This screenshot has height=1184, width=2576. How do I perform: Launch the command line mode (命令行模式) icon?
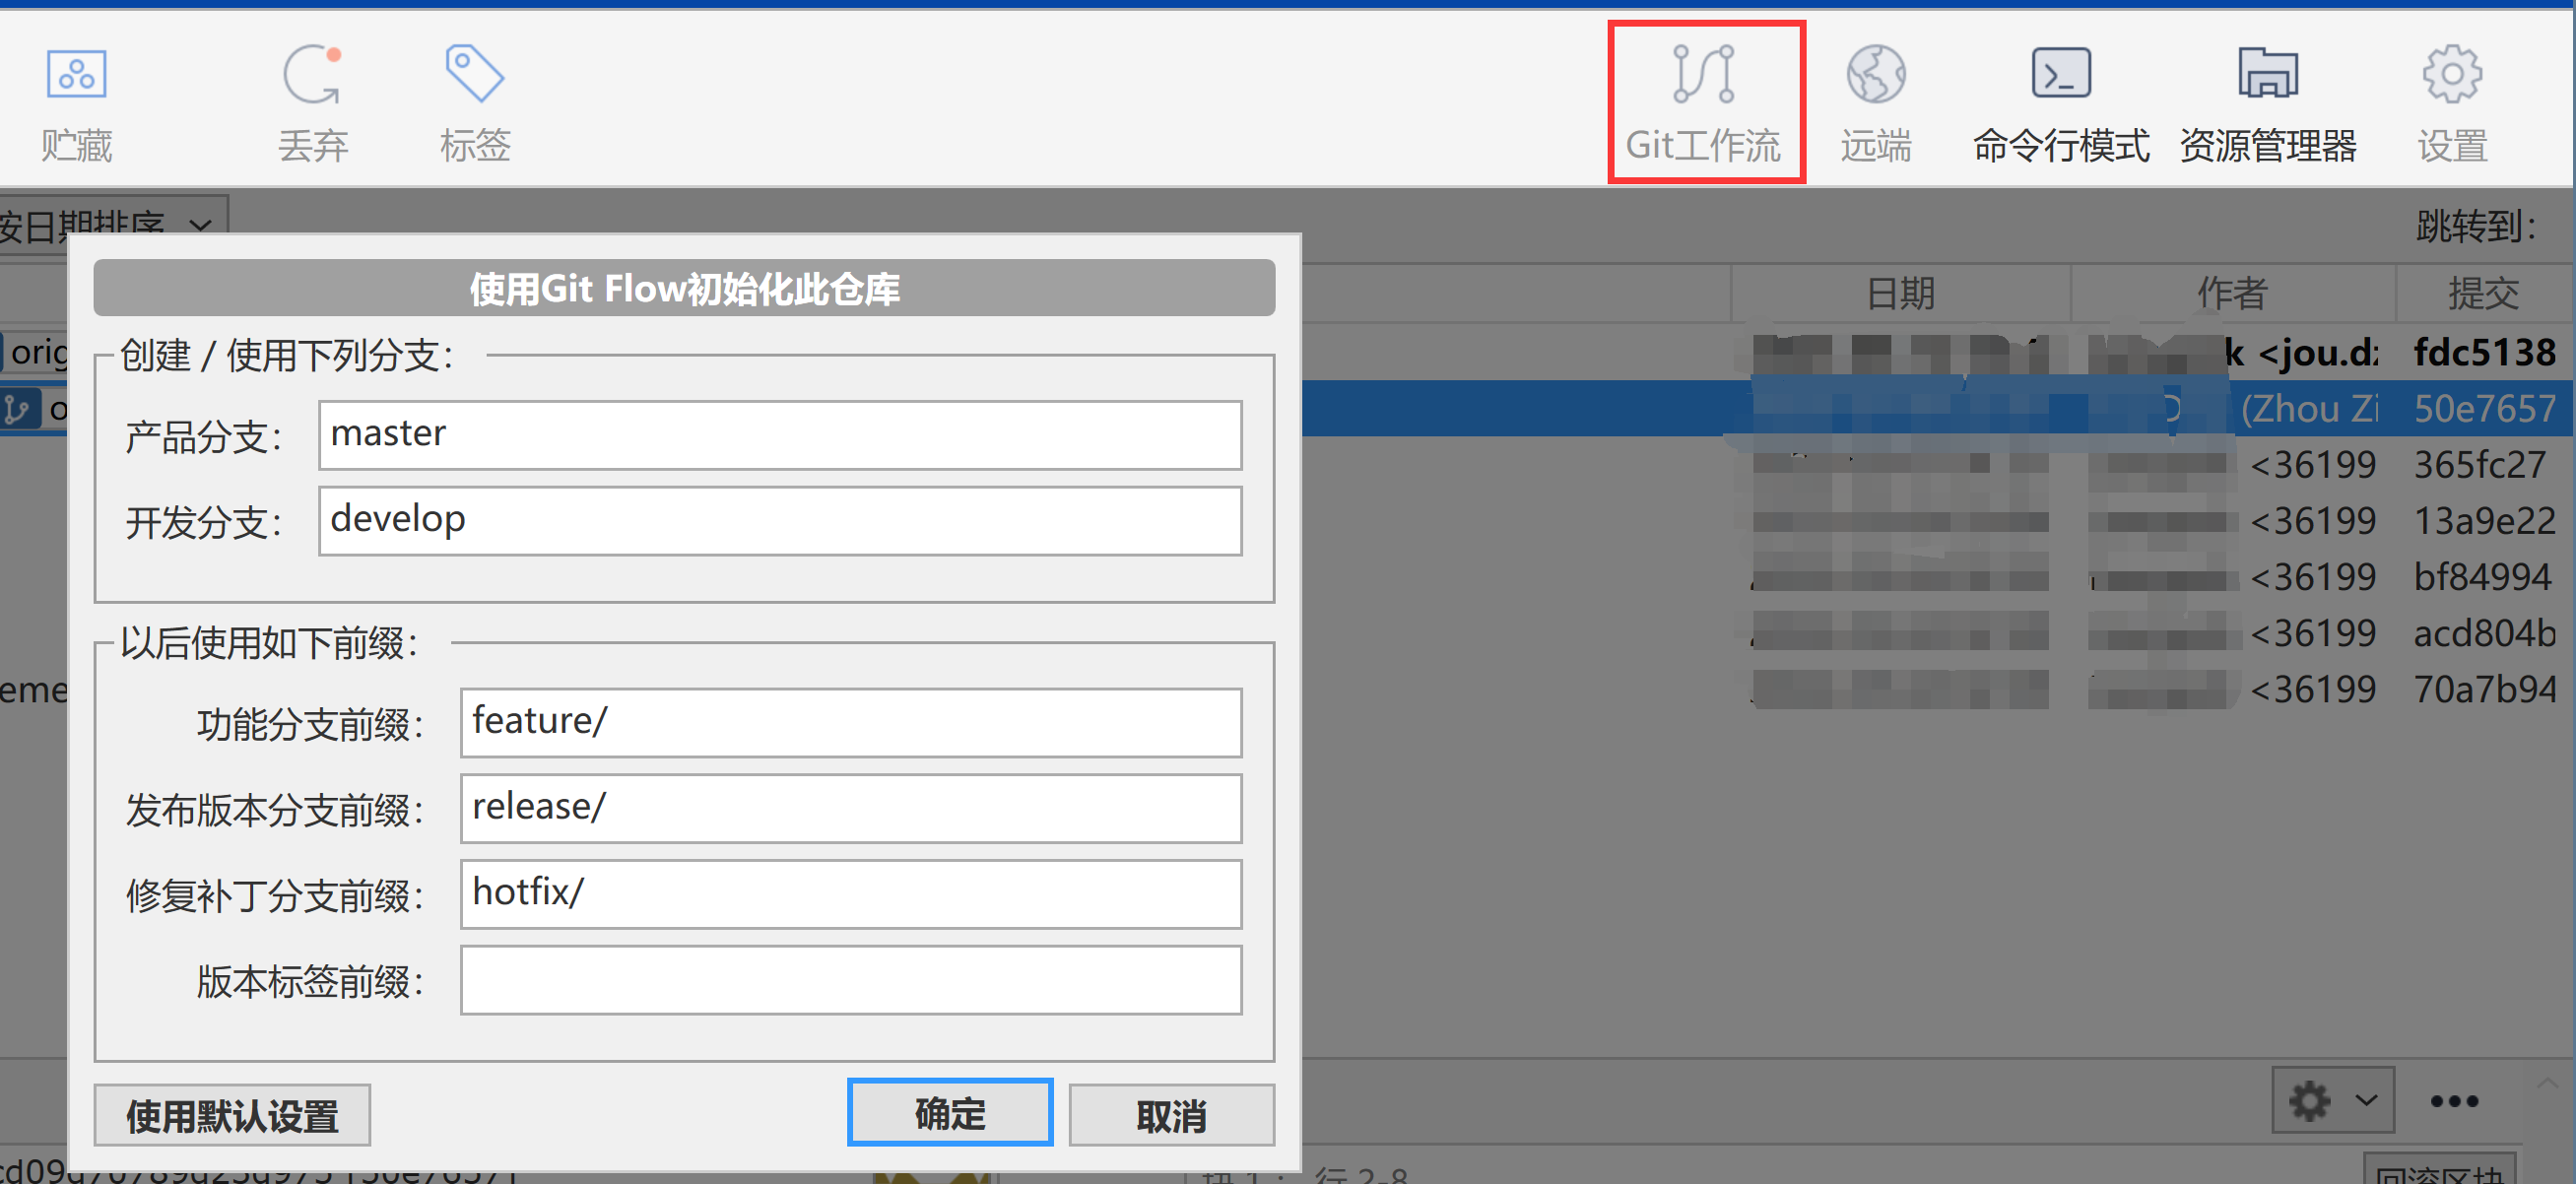pos(2060,104)
